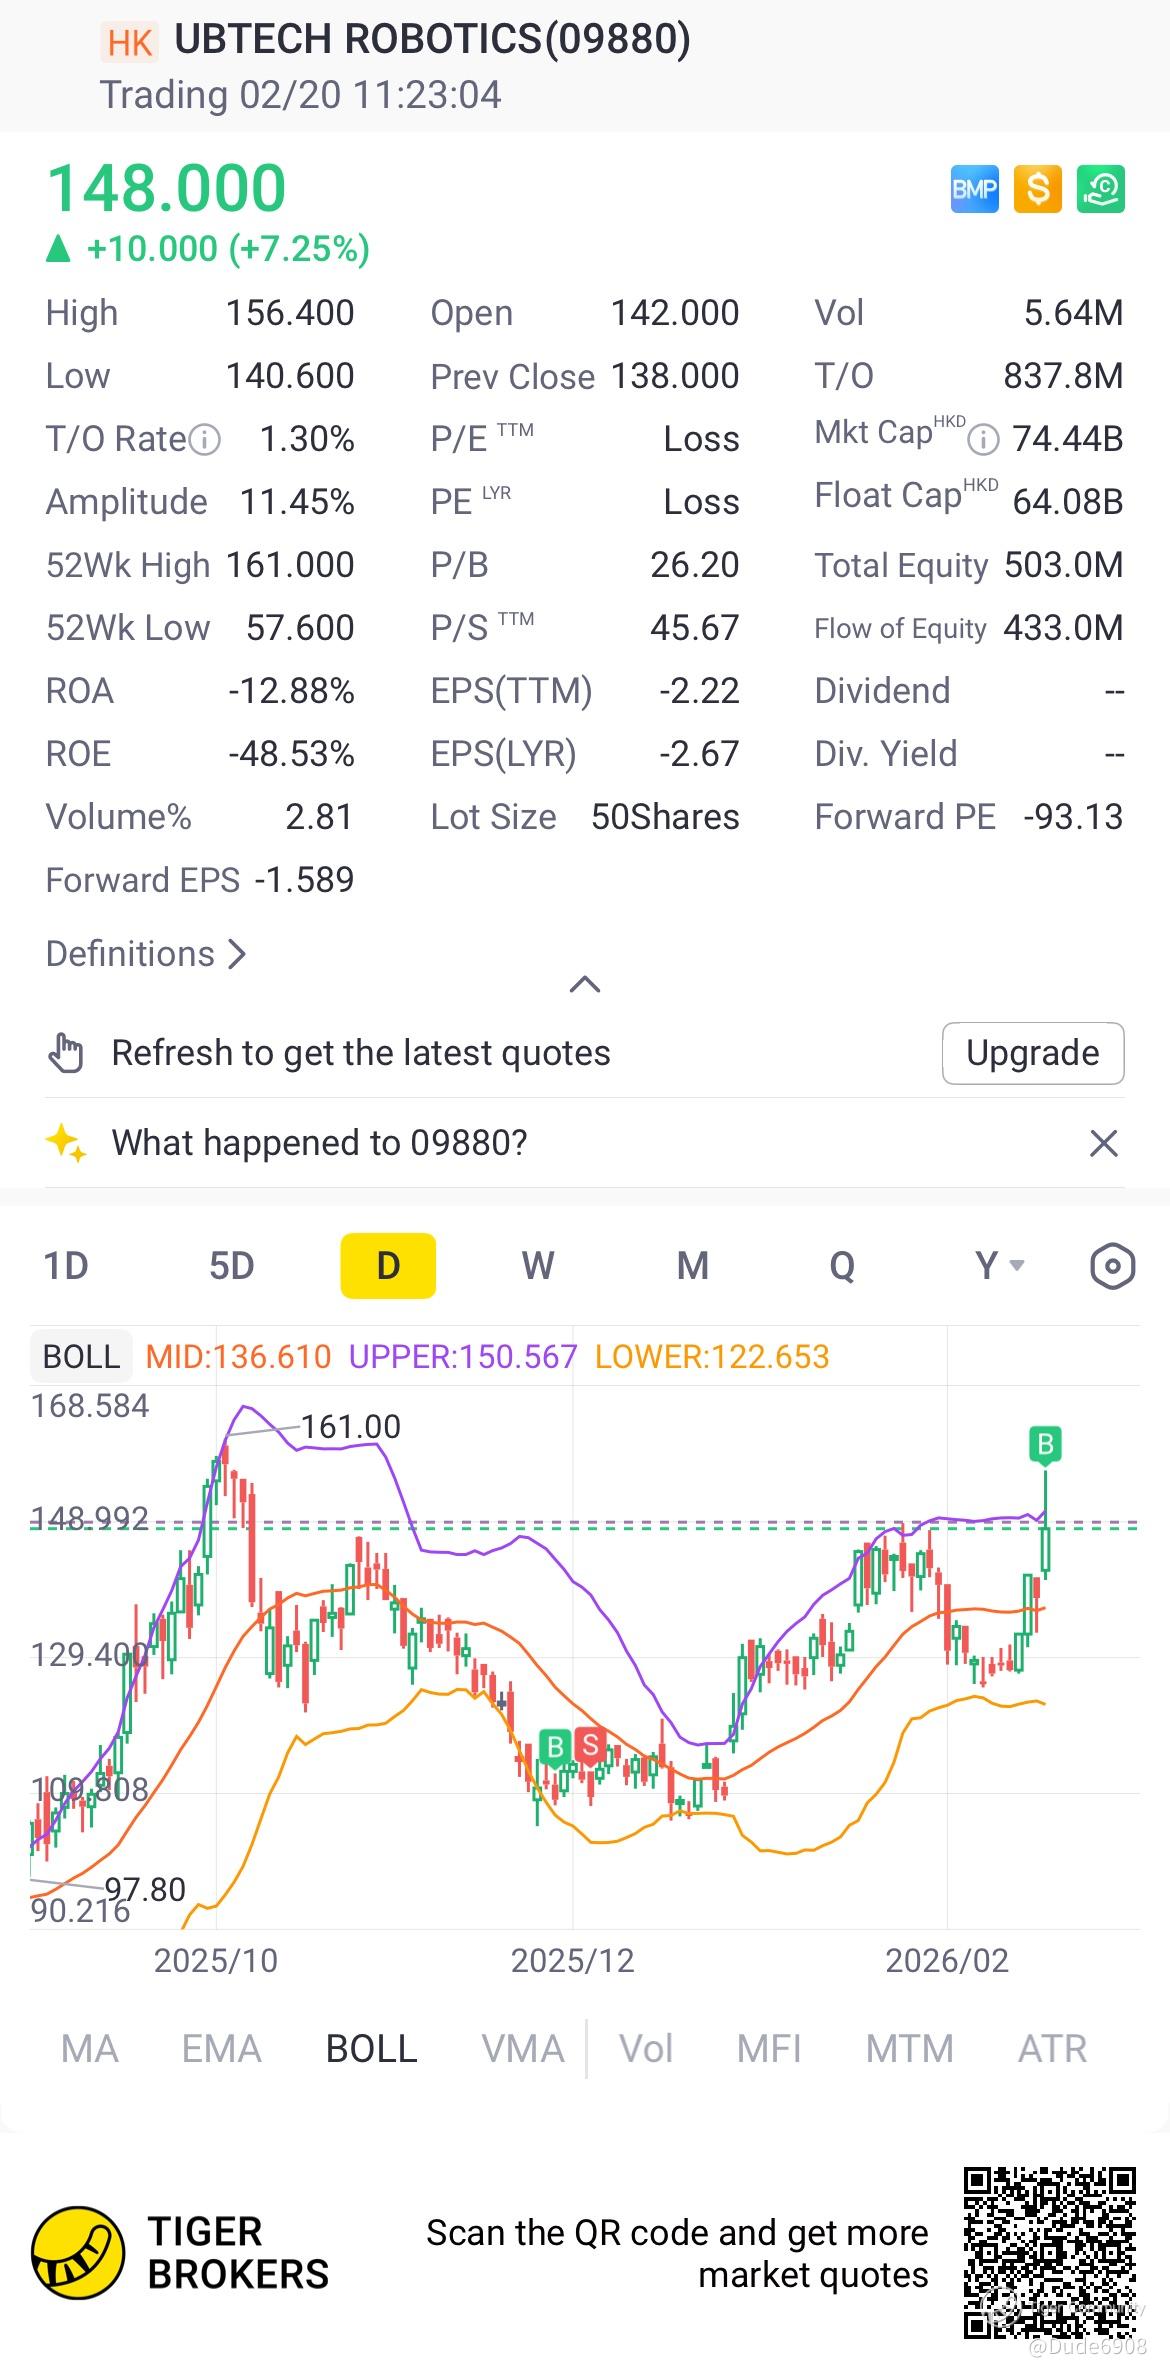The height and width of the screenshot is (2373, 1170).
Task: Tap UPPER:150.567 indicator value
Action: pyautogui.click(x=463, y=1357)
